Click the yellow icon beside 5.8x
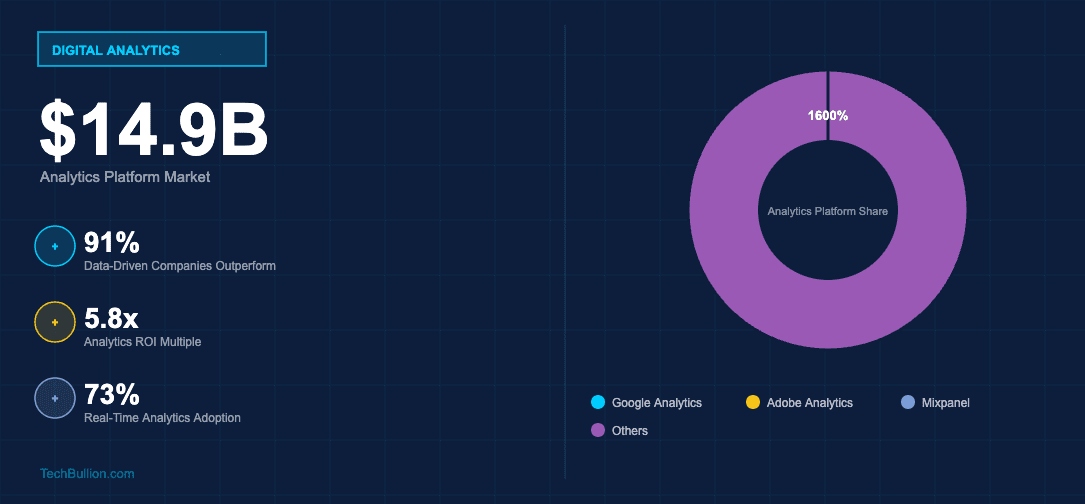The image size is (1085, 504). pyautogui.click(x=55, y=322)
